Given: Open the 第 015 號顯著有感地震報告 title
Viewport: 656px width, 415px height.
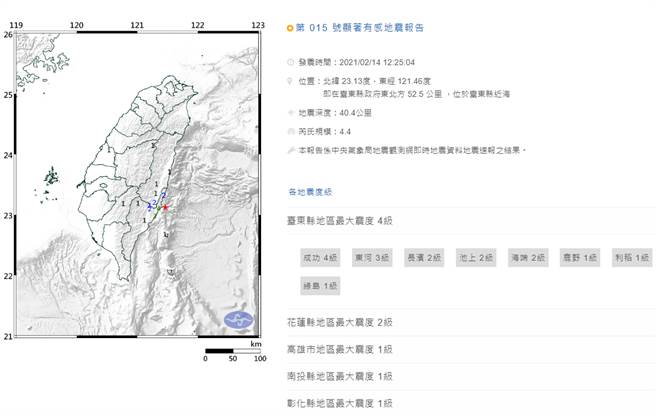Looking at the screenshot, I should coord(360,28).
